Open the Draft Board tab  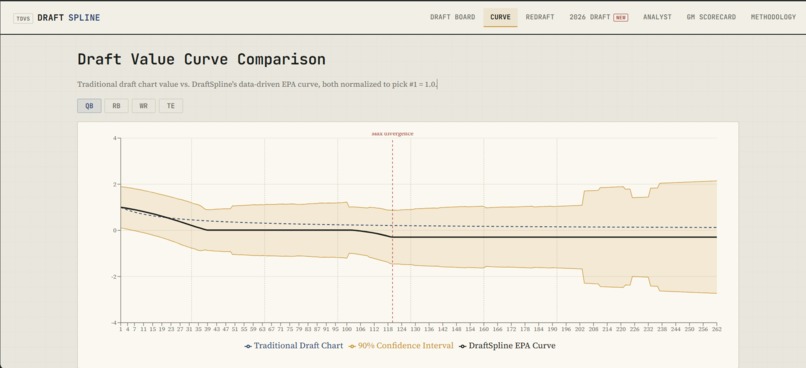pos(452,17)
